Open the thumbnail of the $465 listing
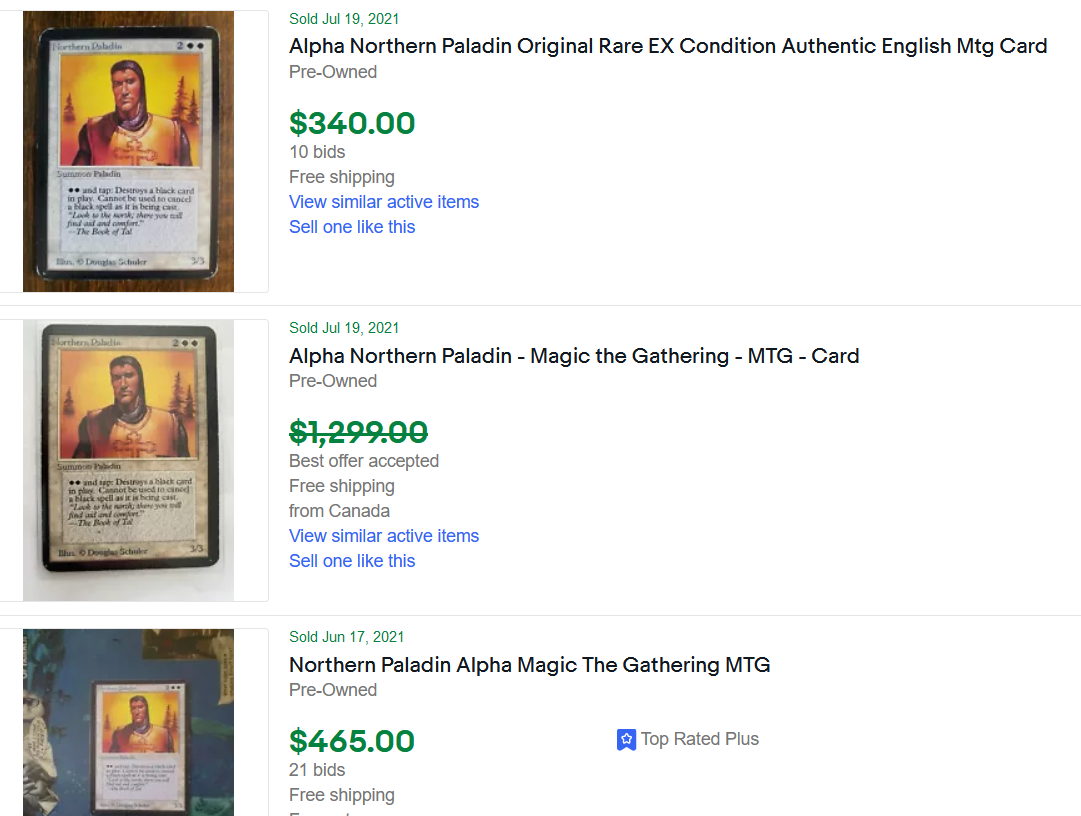 [128, 722]
